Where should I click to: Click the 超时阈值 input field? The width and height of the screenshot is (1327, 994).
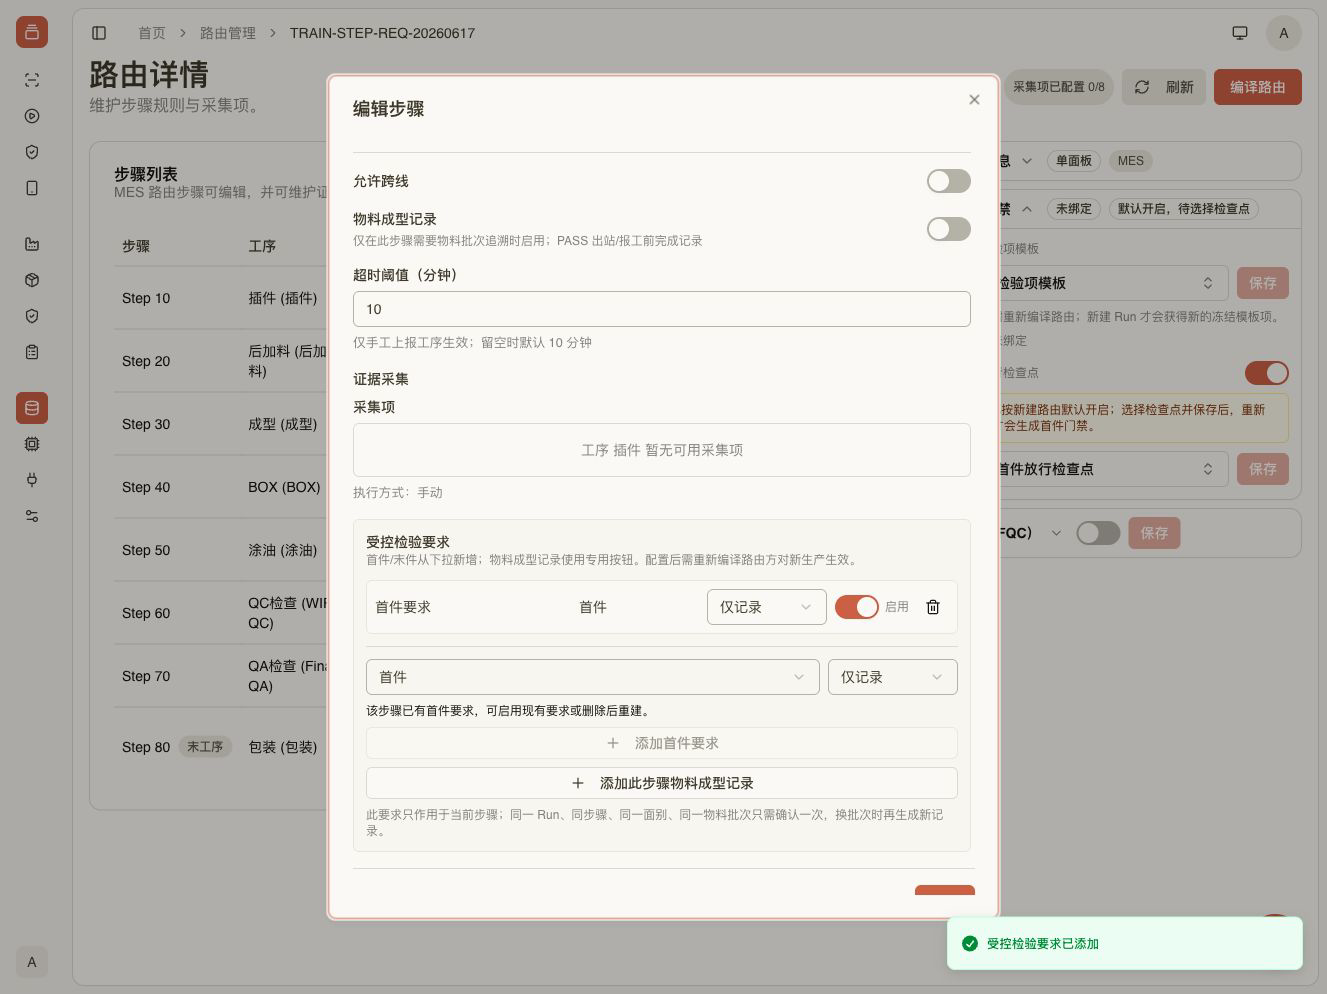pyautogui.click(x=662, y=309)
